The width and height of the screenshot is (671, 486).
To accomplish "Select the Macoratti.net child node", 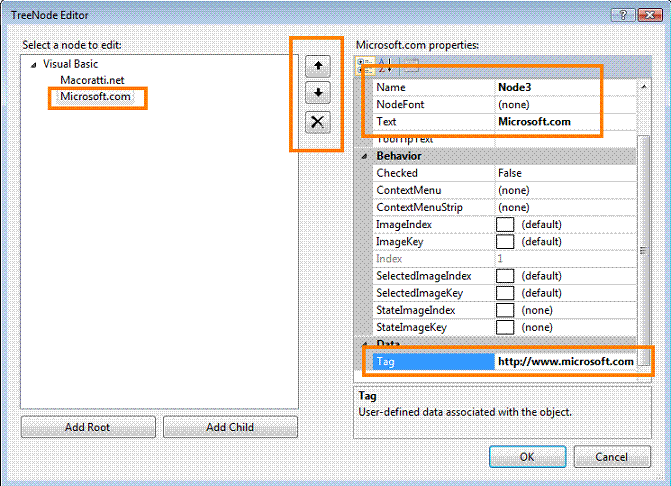I will (92, 80).
